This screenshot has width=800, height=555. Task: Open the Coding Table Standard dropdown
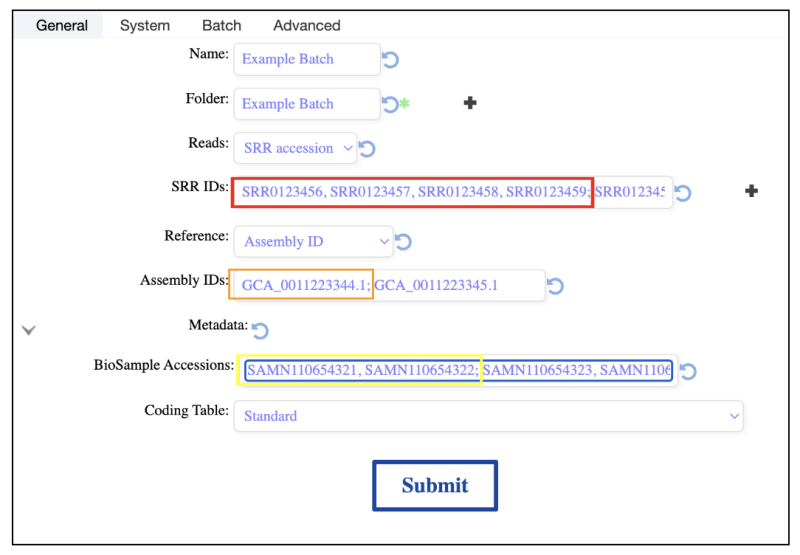[488, 416]
